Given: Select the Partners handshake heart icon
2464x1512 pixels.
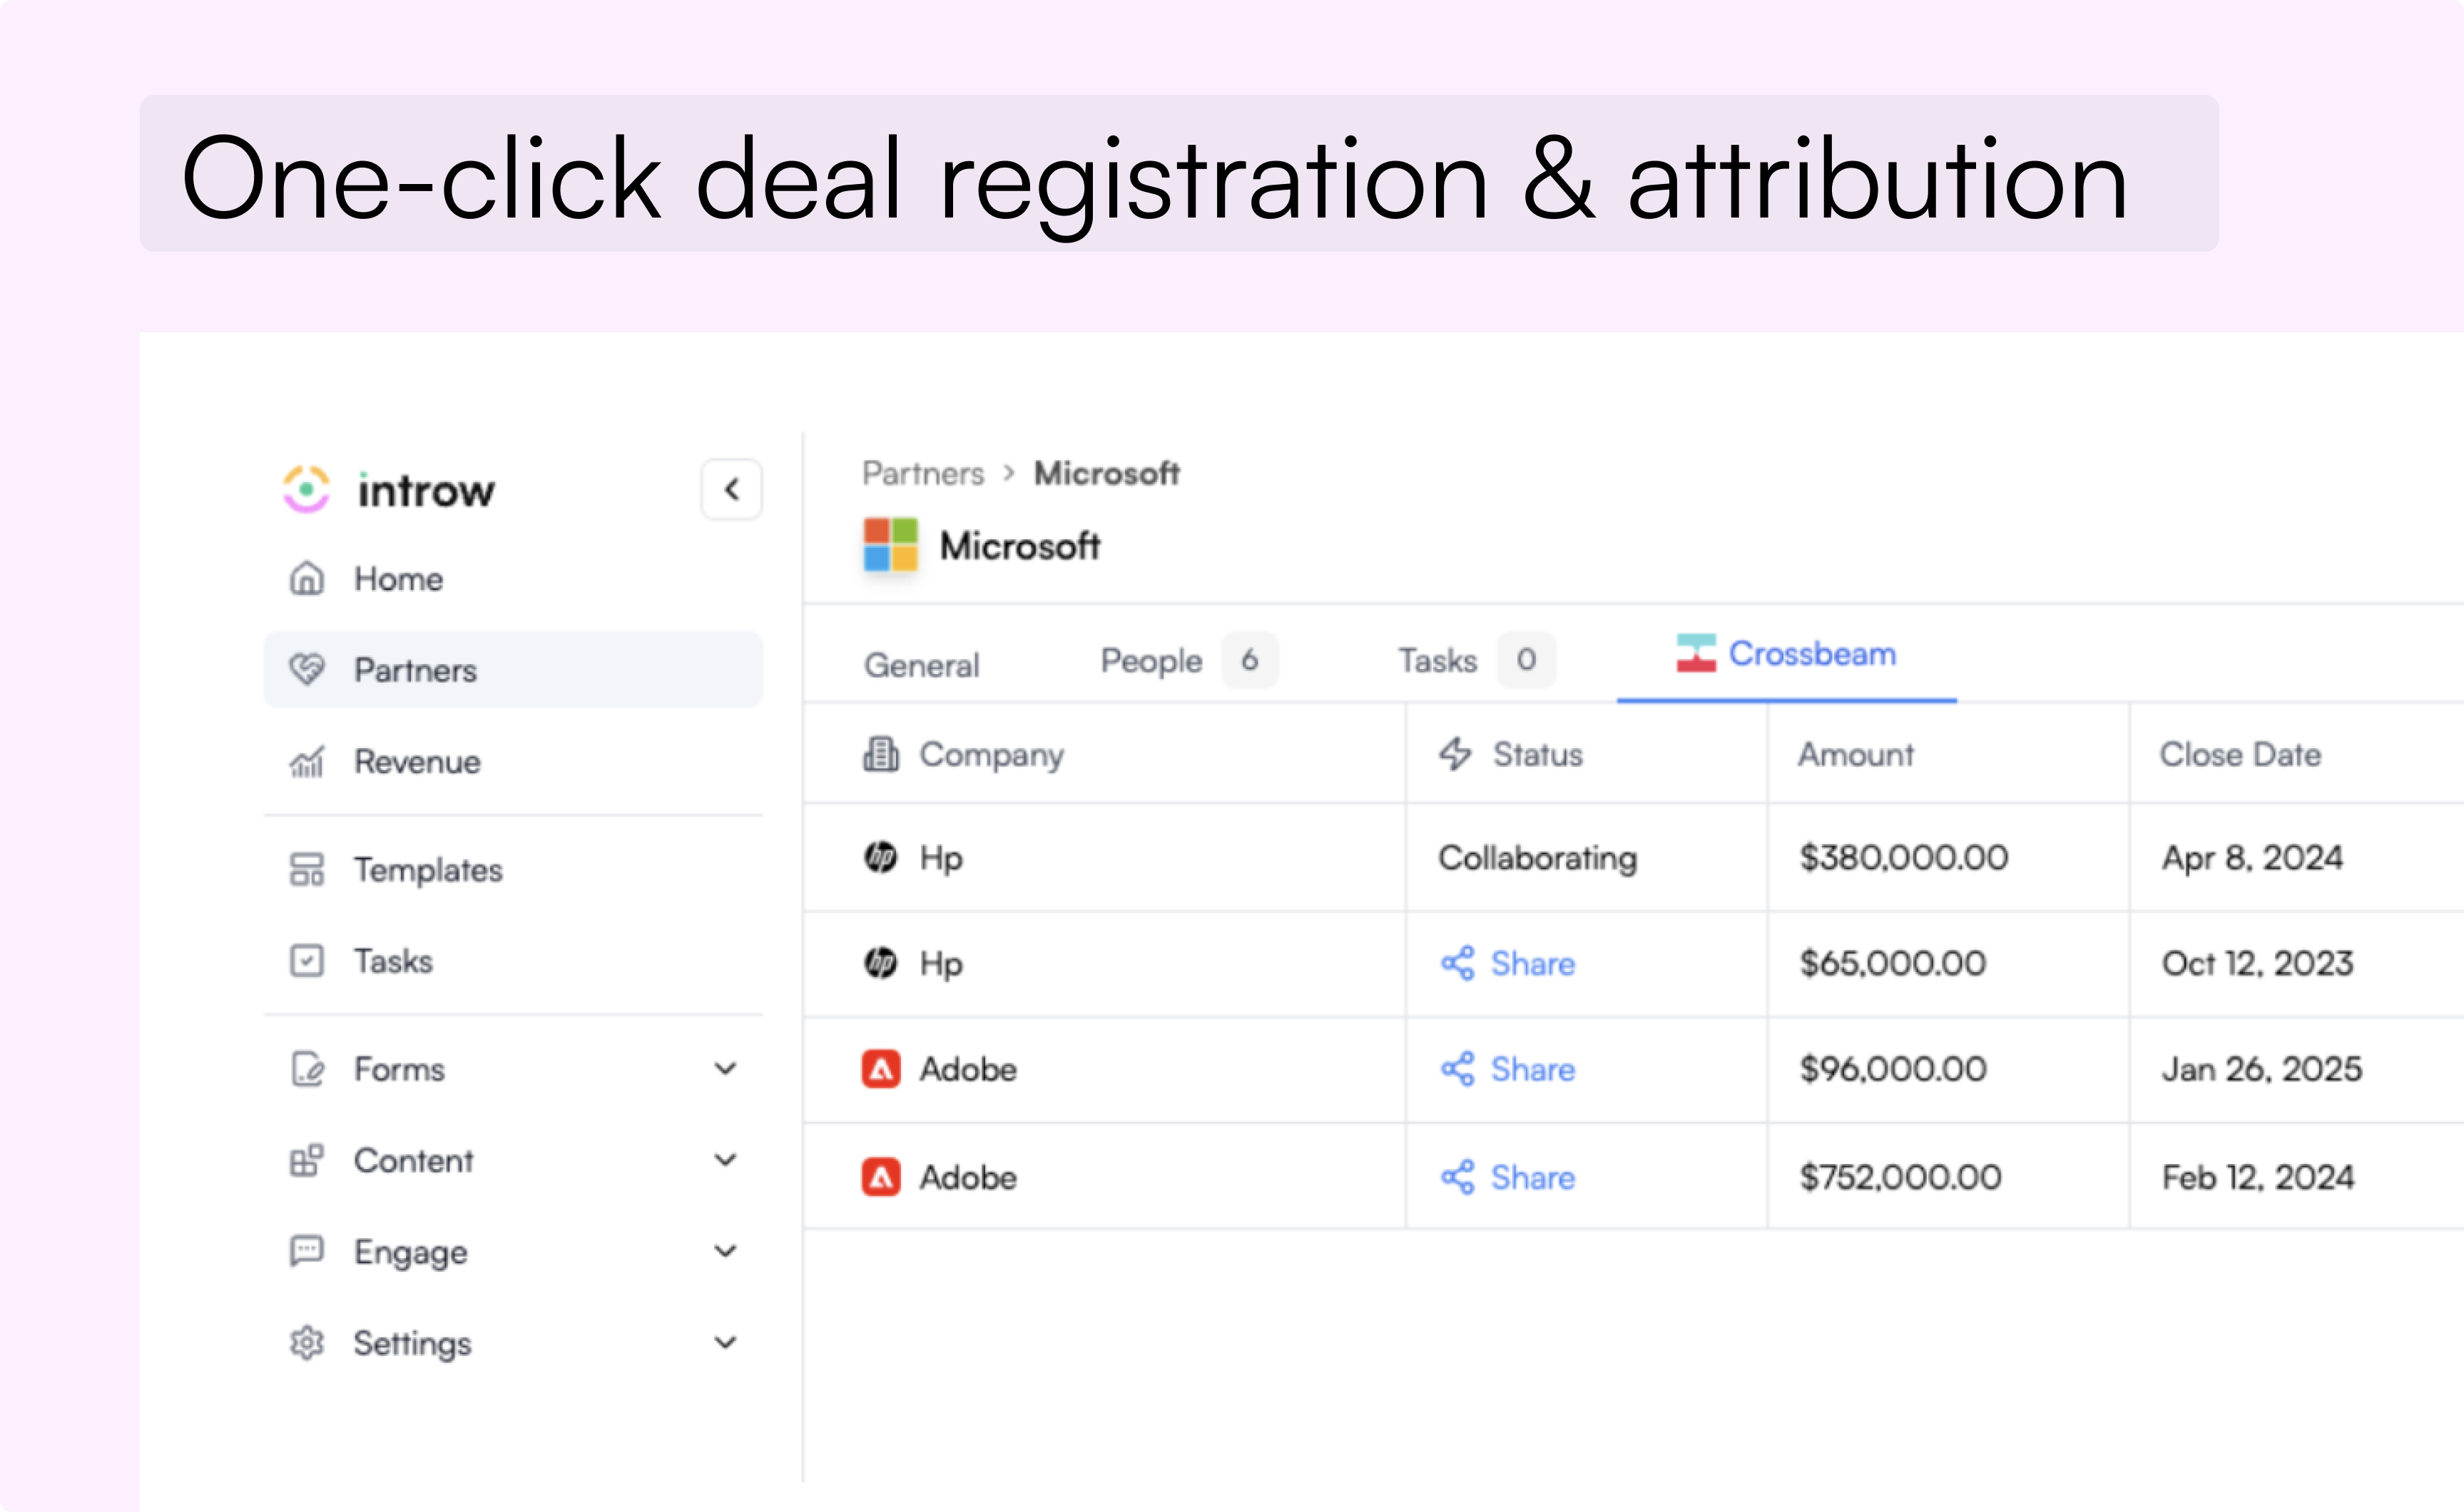Looking at the screenshot, I should [307, 669].
